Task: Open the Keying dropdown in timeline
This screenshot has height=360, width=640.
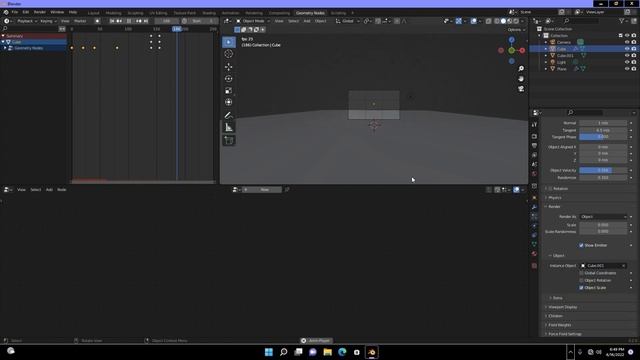Action: (48, 21)
